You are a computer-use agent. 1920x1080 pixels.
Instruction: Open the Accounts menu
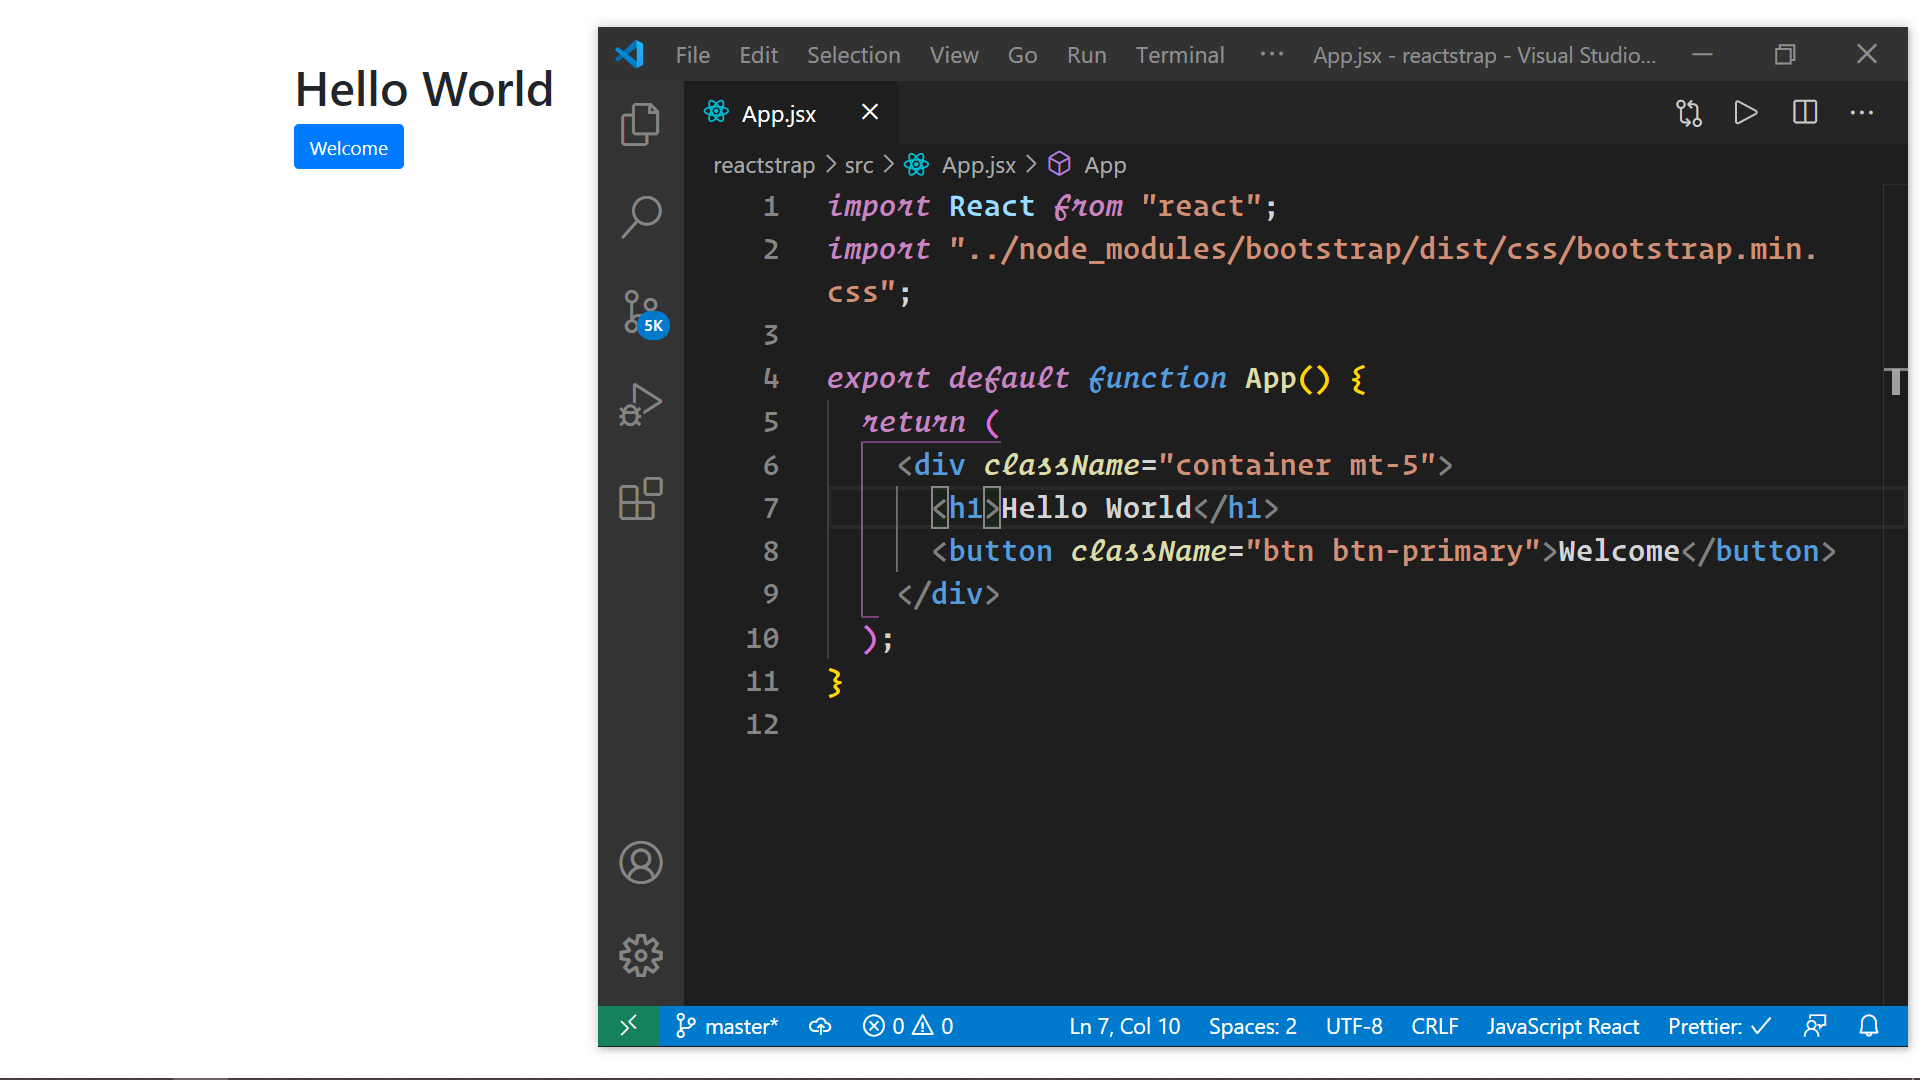pos(640,862)
